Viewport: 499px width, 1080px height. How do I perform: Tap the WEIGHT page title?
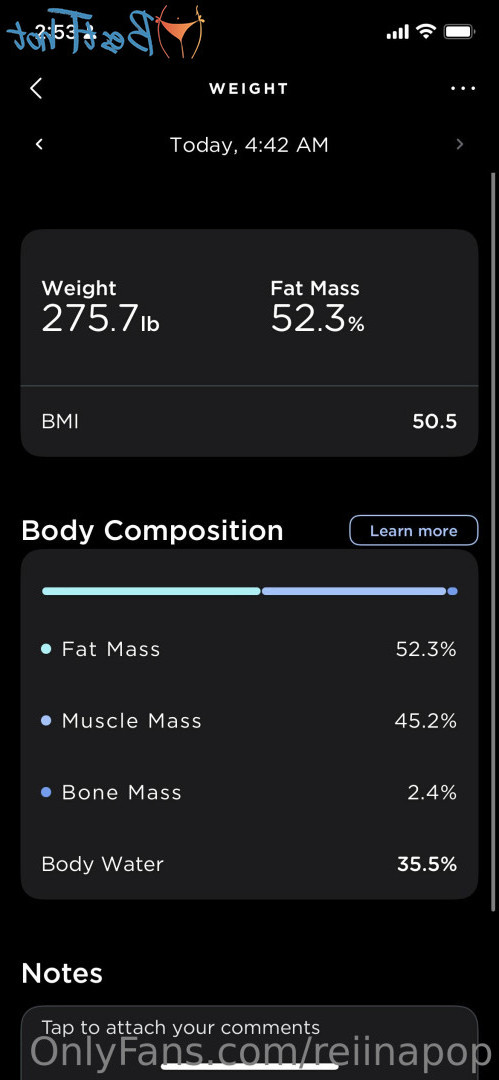(249, 88)
